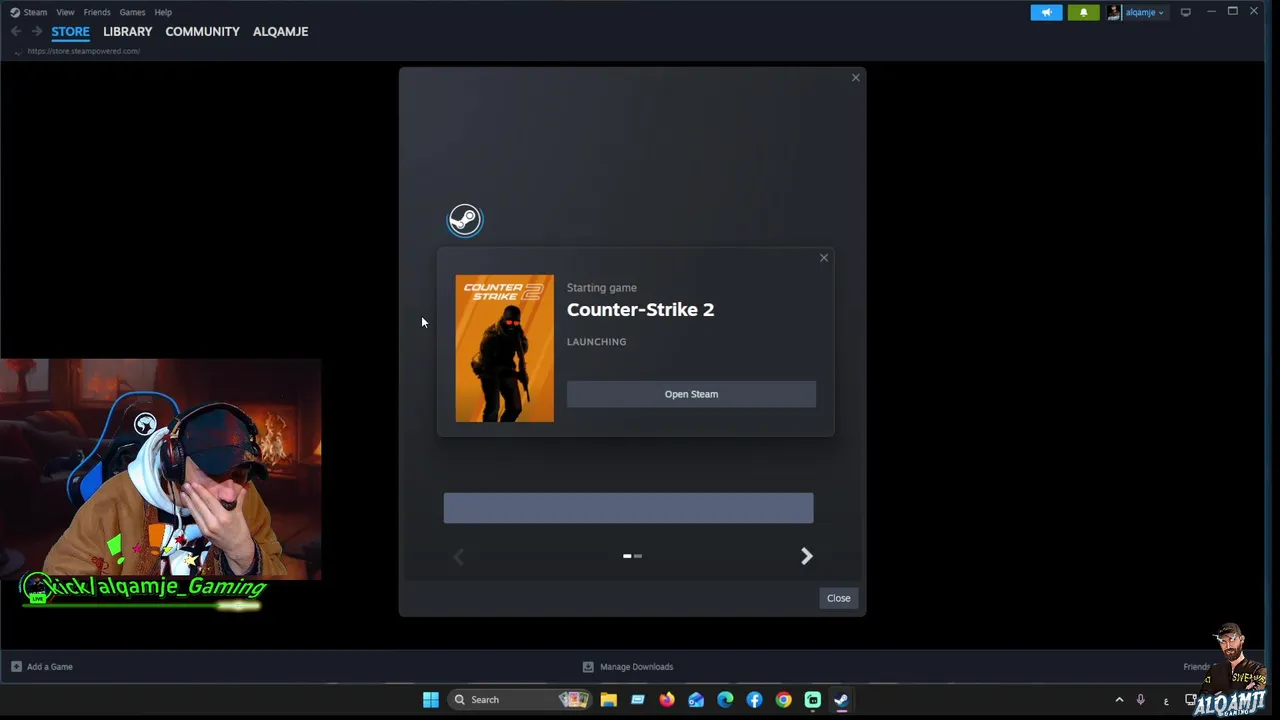The height and width of the screenshot is (720, 1280).
Task: Switch to the LIBRARY tab
Action: [x=127, y=32]
